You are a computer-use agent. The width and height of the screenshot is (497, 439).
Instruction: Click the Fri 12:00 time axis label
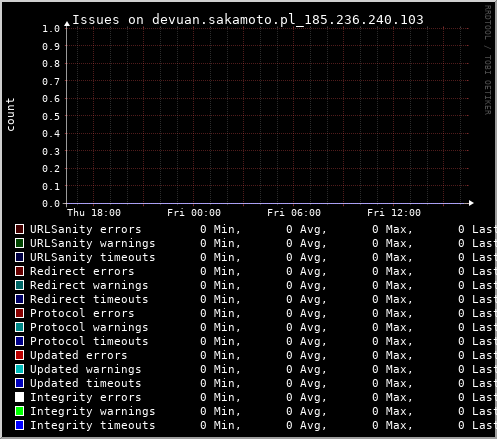394,213
